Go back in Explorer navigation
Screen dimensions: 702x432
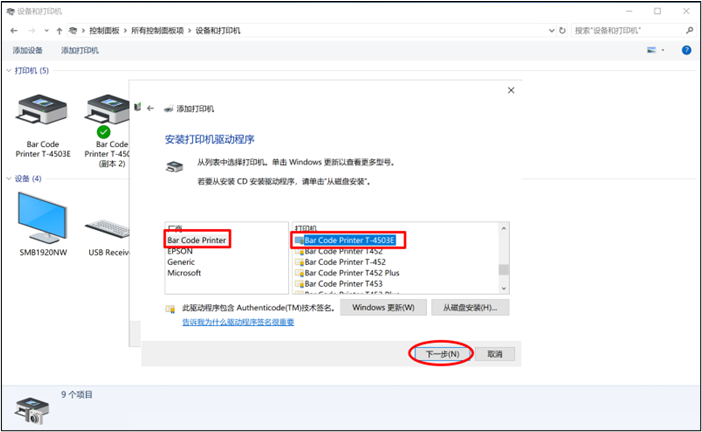pos(14,30)
